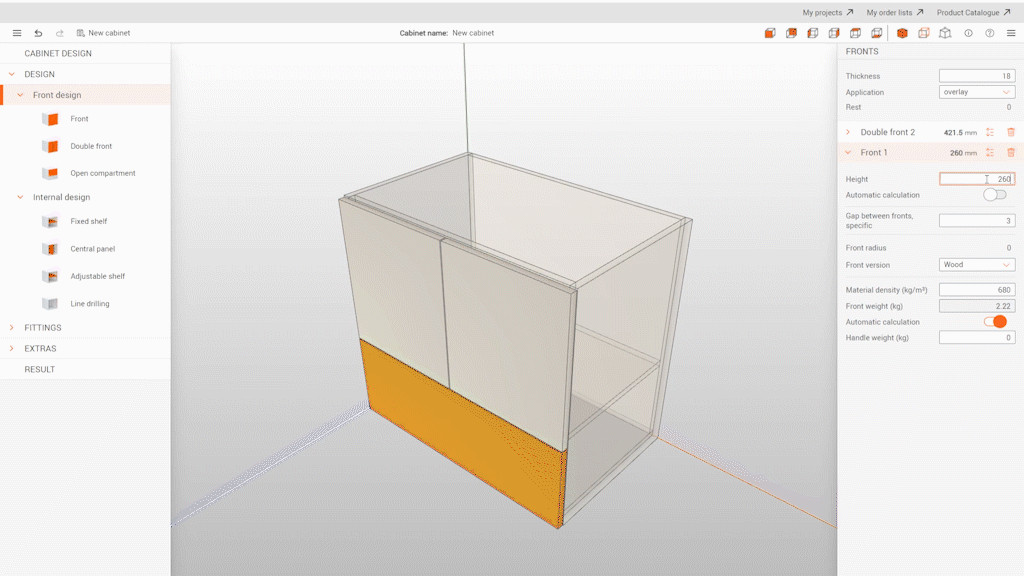Open the Product Catalogue link
The width and height of the screenshot is (1024, 576).
coord(971,13)
